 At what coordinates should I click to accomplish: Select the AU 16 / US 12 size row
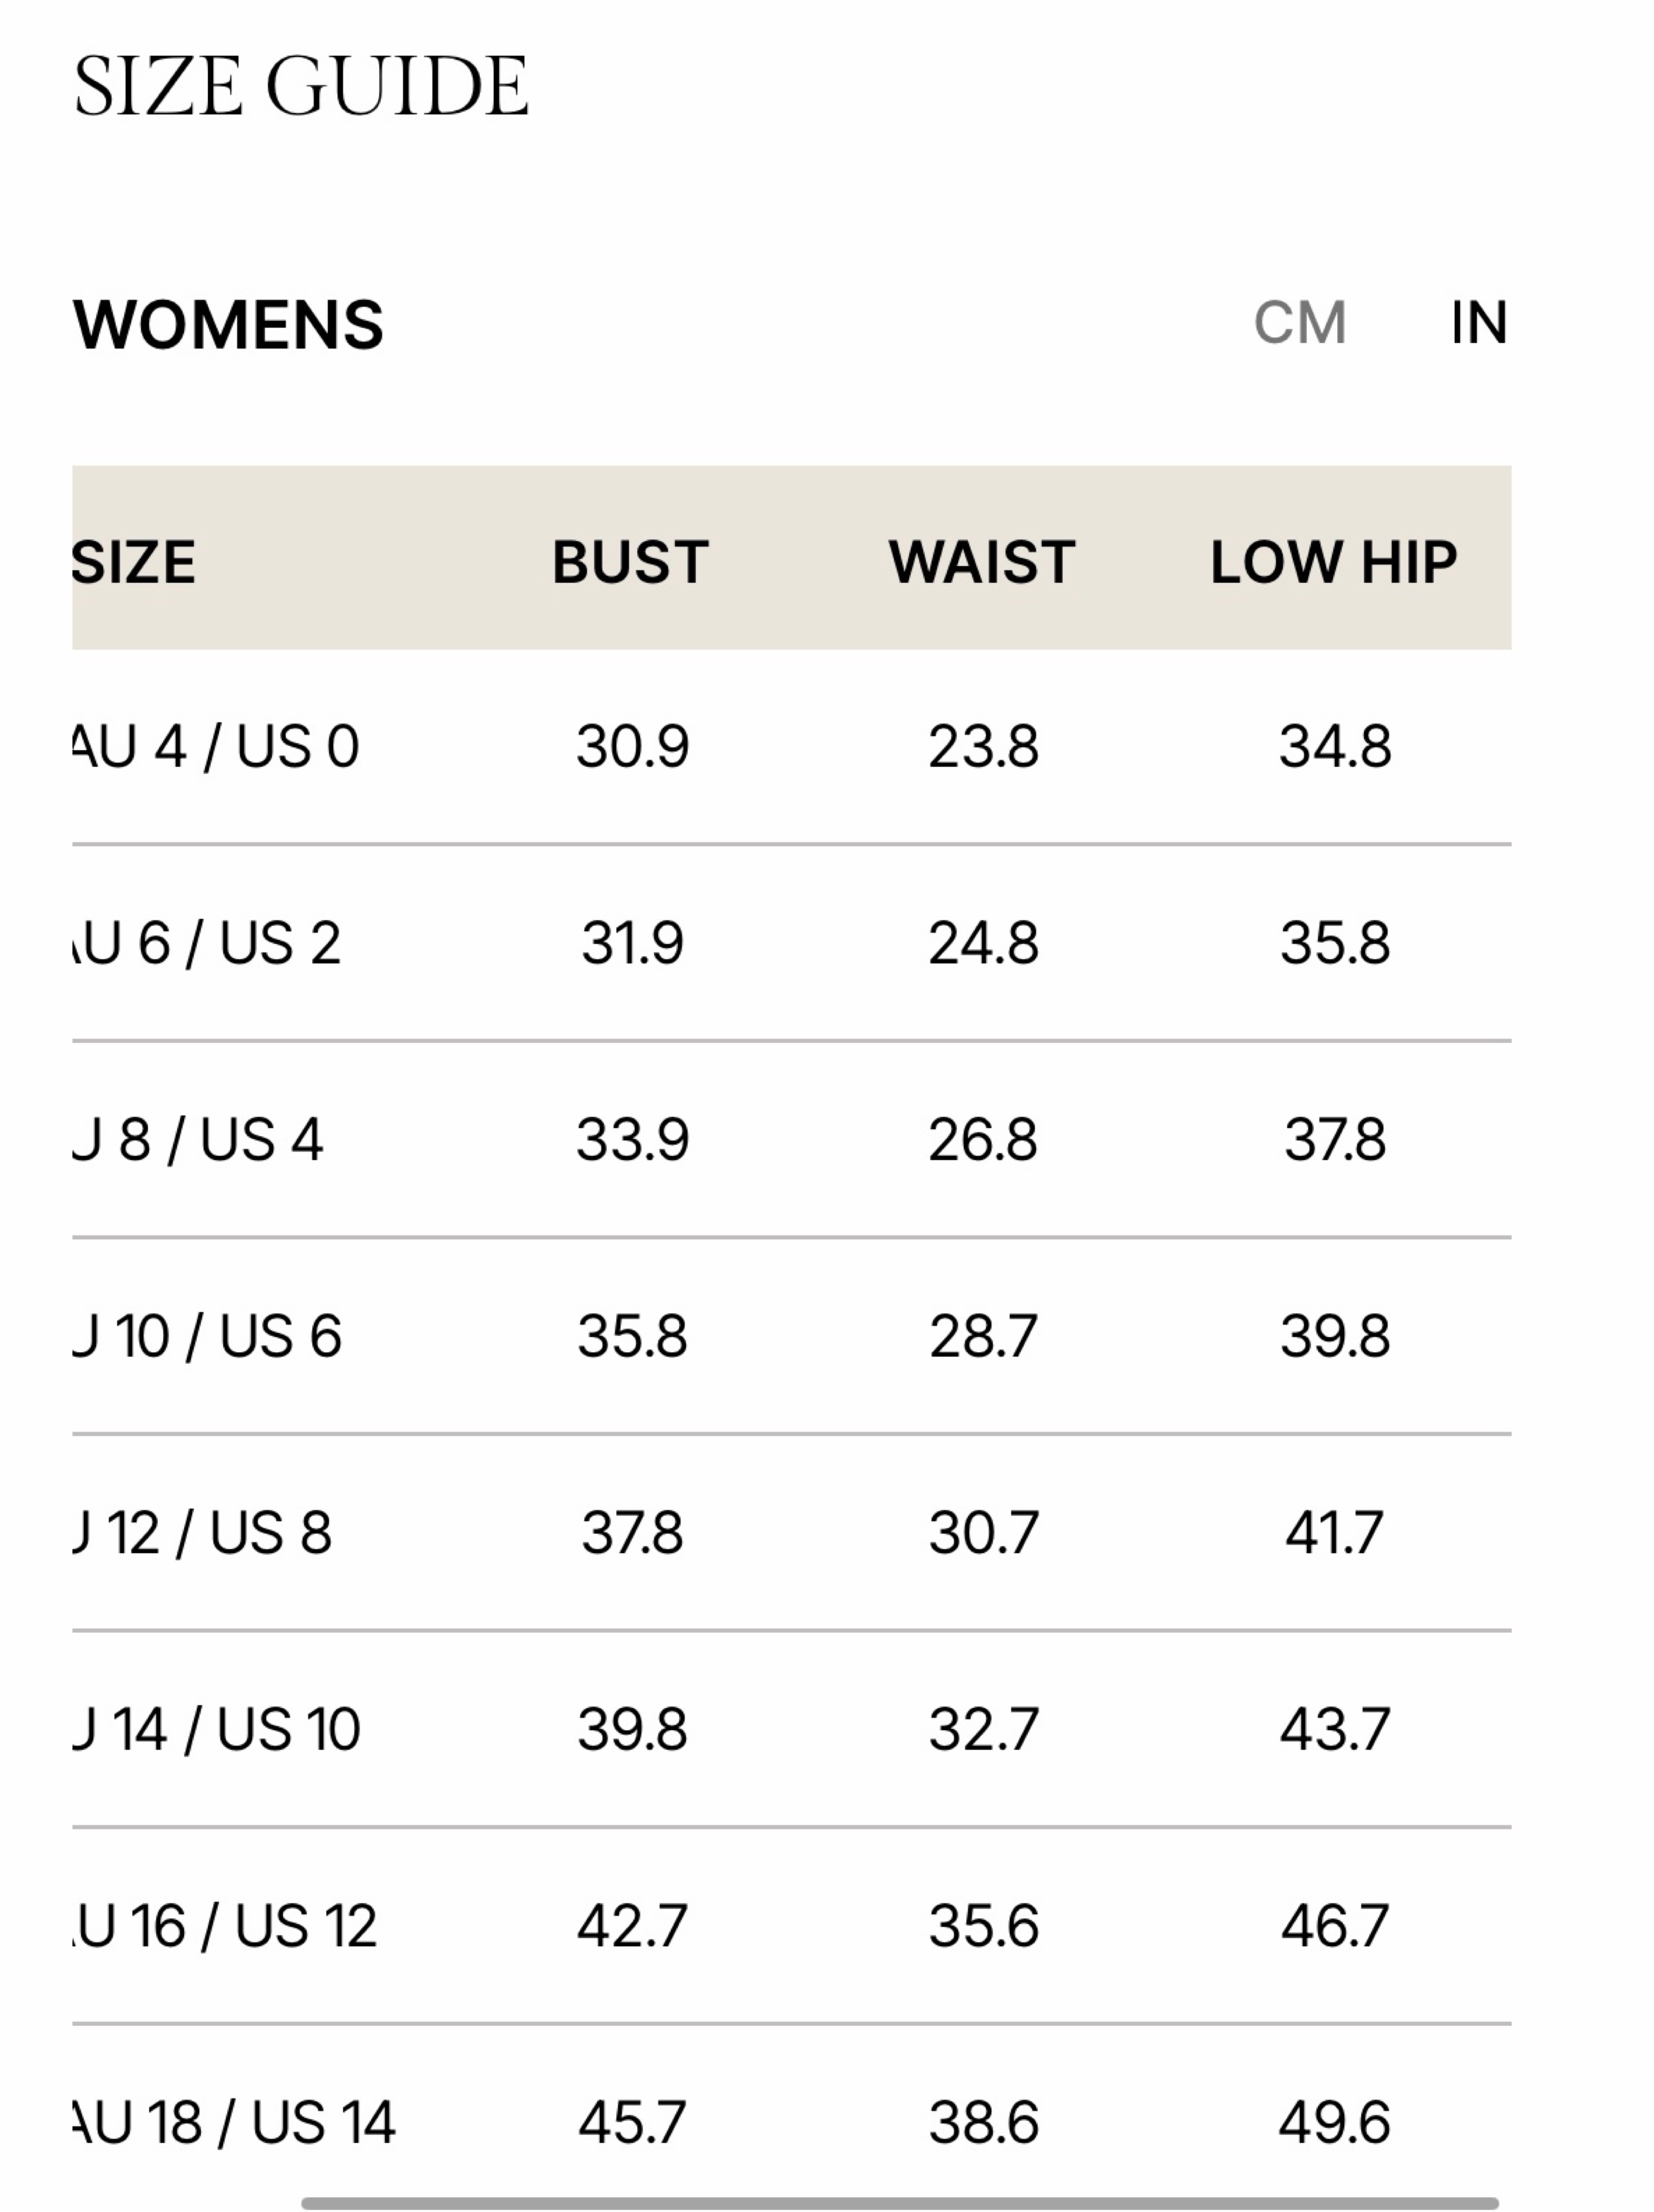tap(791, 1925)
